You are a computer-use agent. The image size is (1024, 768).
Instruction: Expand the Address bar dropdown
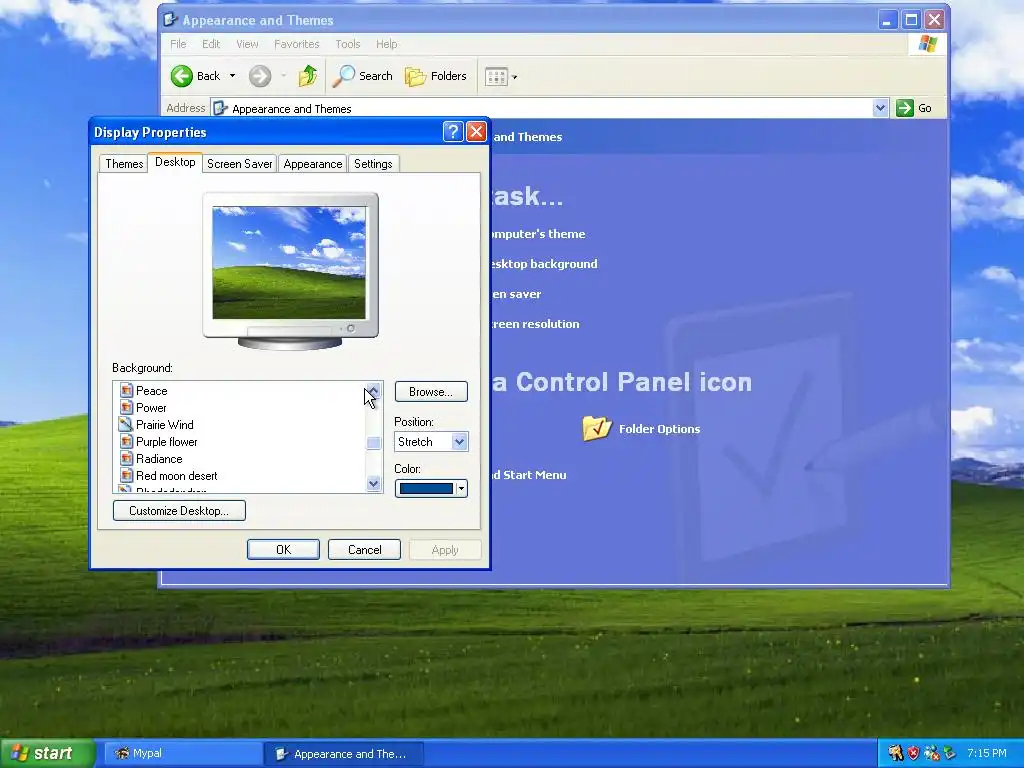(x=880, y=108)
